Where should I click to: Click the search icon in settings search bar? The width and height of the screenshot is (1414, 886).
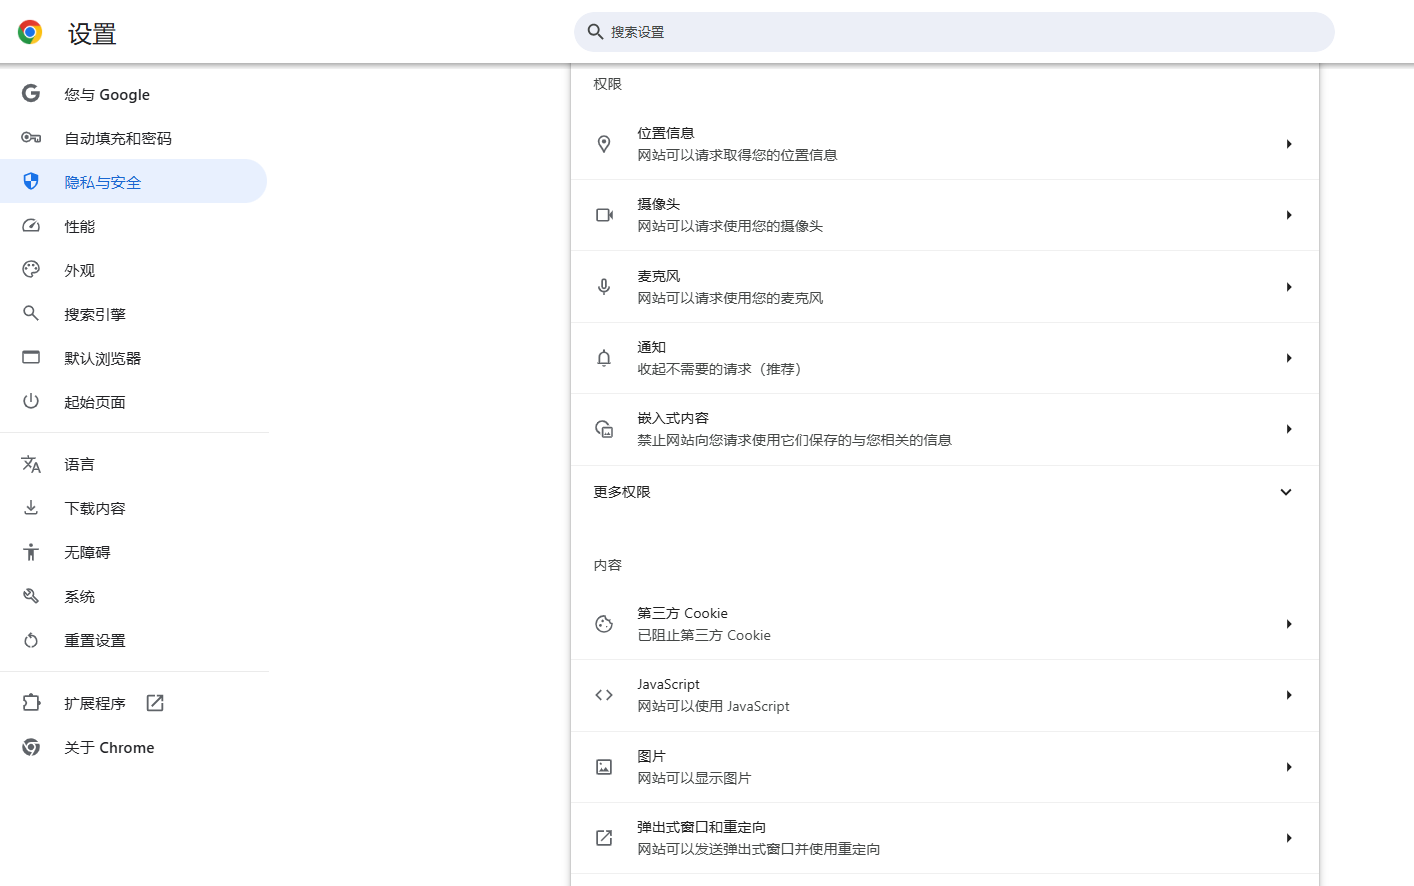[x=595, y=32]
